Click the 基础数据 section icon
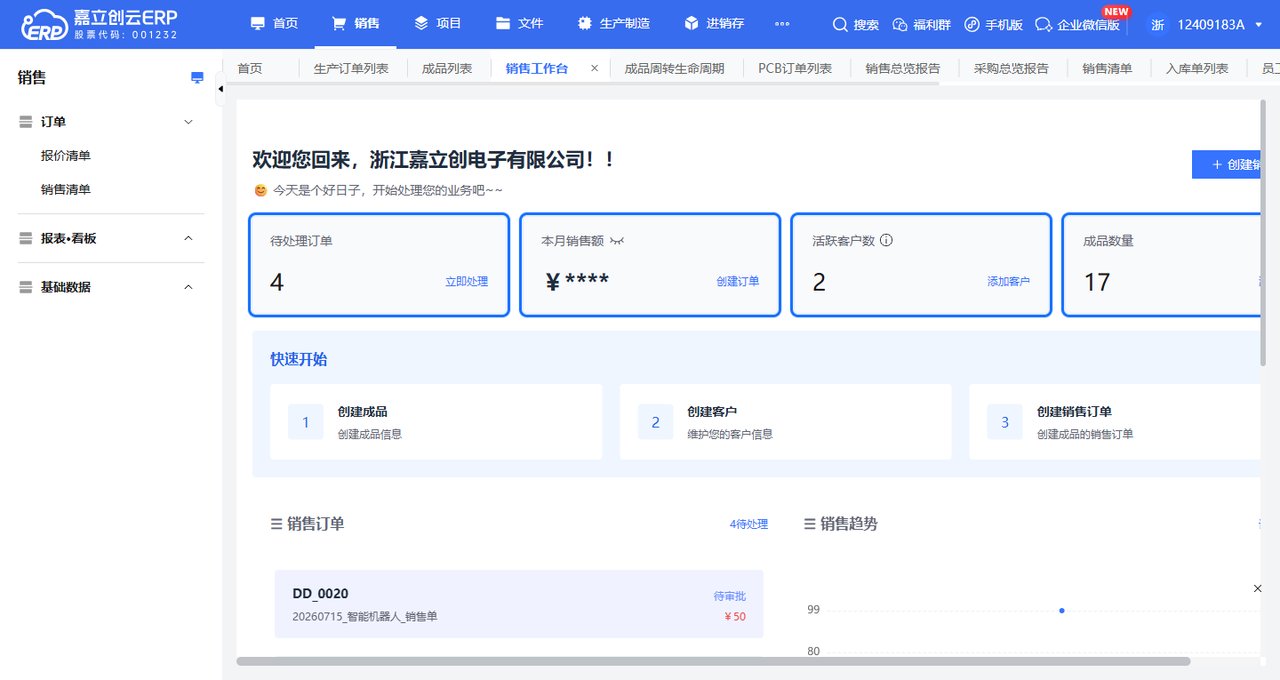1280x680 pixels. point(26,287)
